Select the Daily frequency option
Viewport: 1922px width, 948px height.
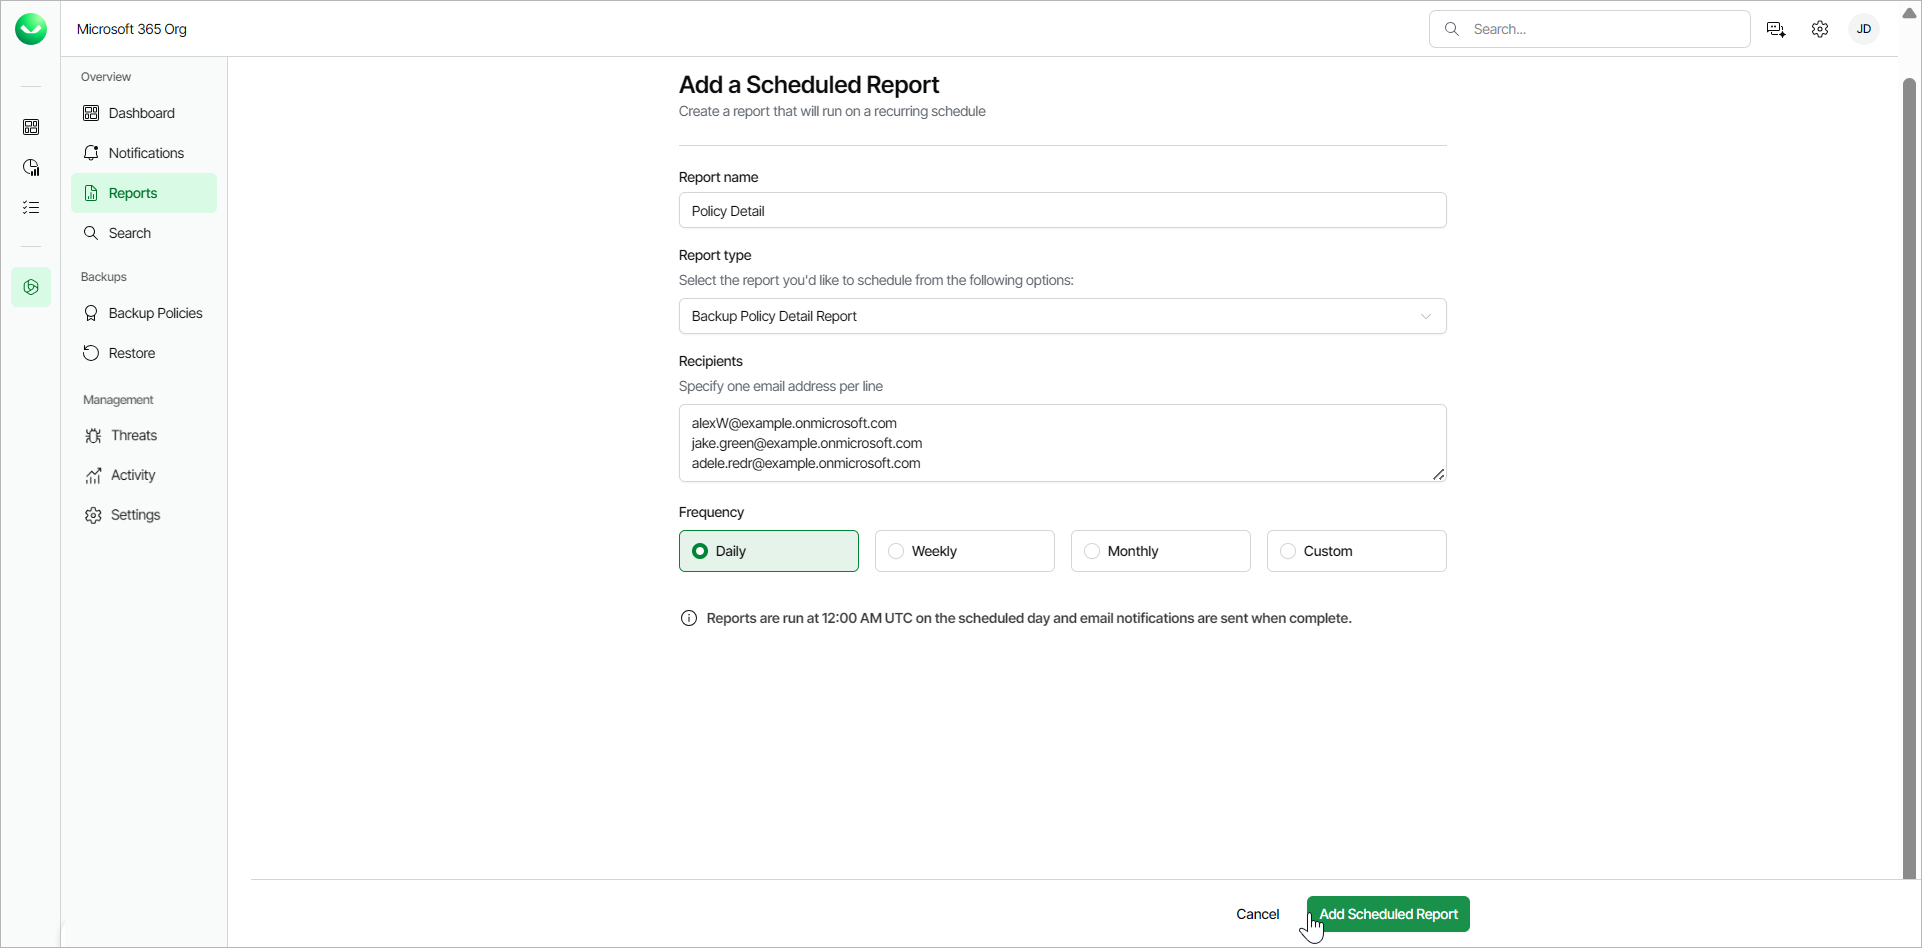point(768,551)
